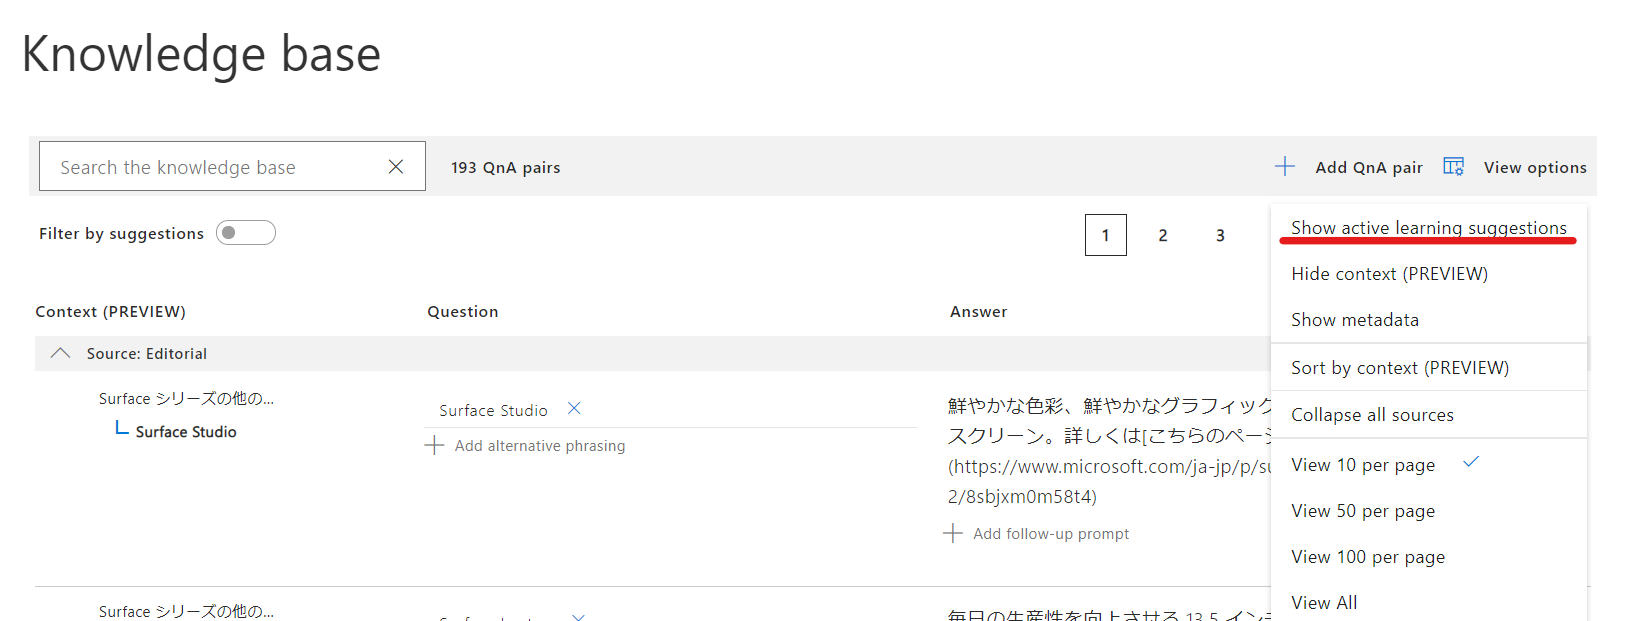This screenshot has width=1641, height=621.
Task: Choose View 10 per page
Action: click(1363, 465)
